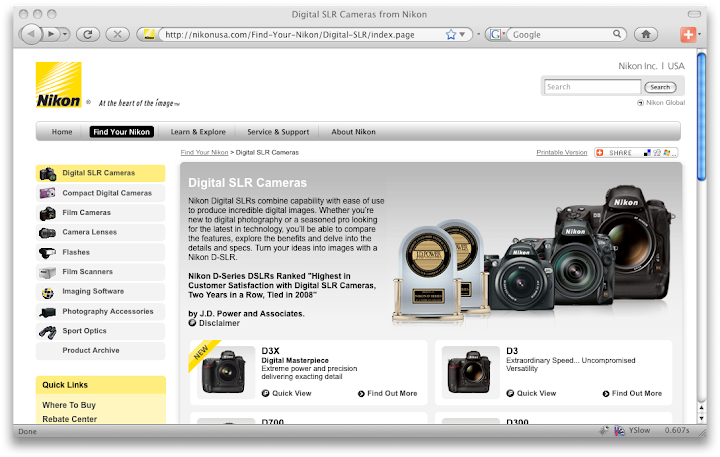Open the URL history dropdown arrow

(x=462, y=34)
